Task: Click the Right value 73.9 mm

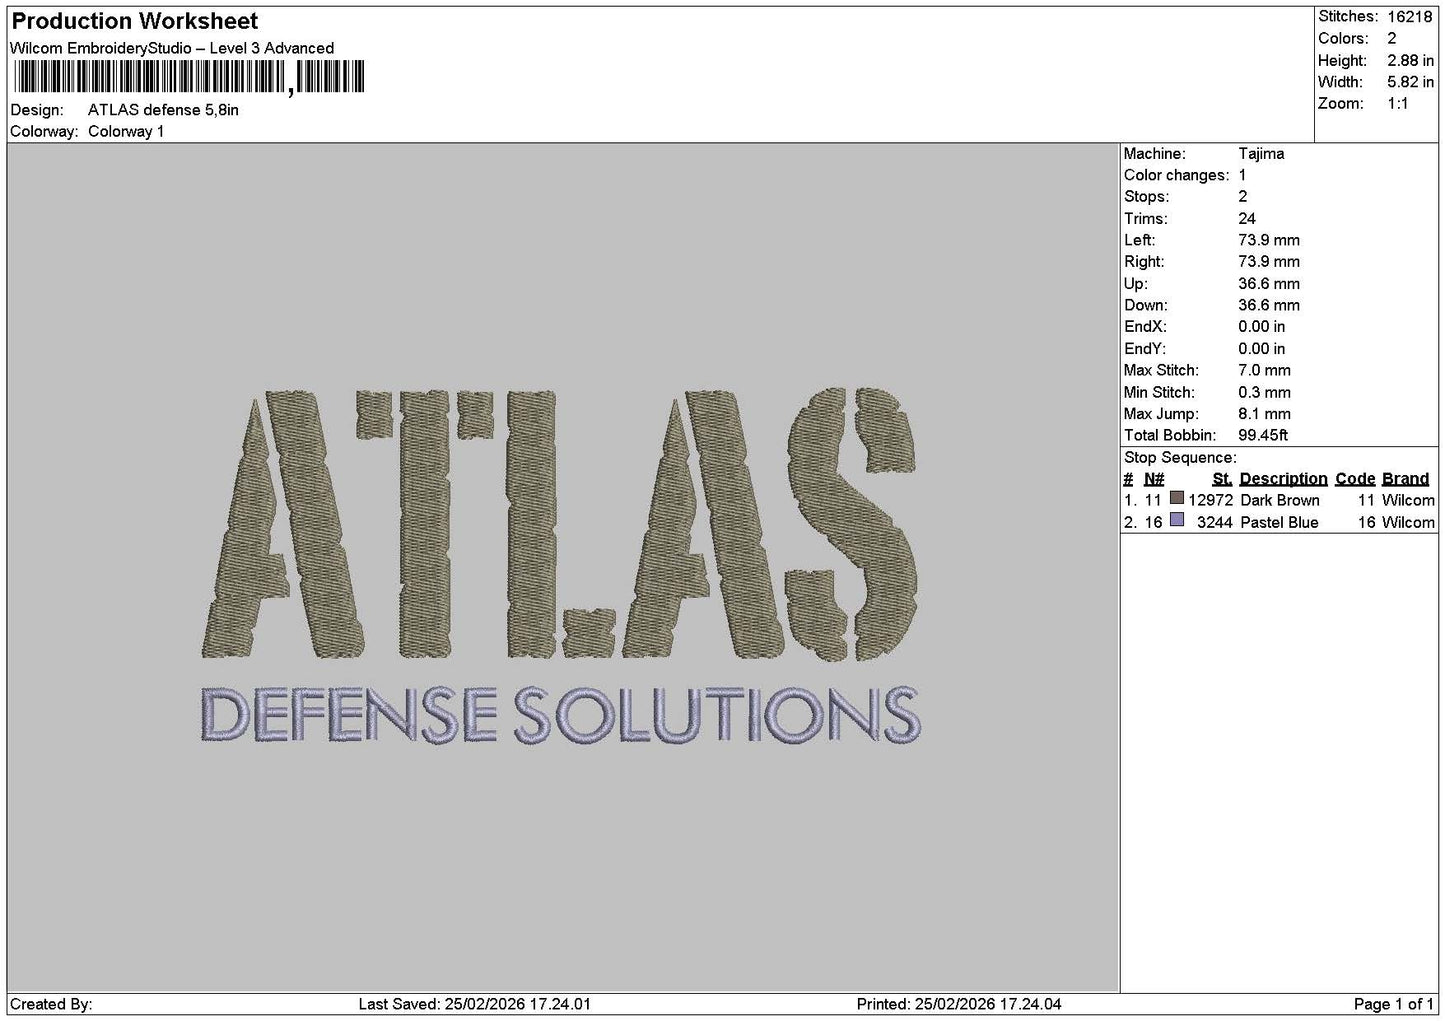Action: (x=1269, y=262)
